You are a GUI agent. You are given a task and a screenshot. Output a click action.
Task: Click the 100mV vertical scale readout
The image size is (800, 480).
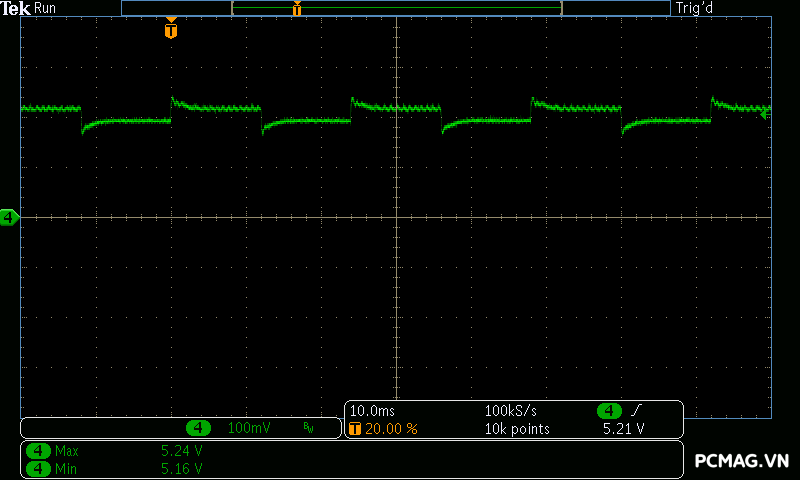[x=248, y=428]
